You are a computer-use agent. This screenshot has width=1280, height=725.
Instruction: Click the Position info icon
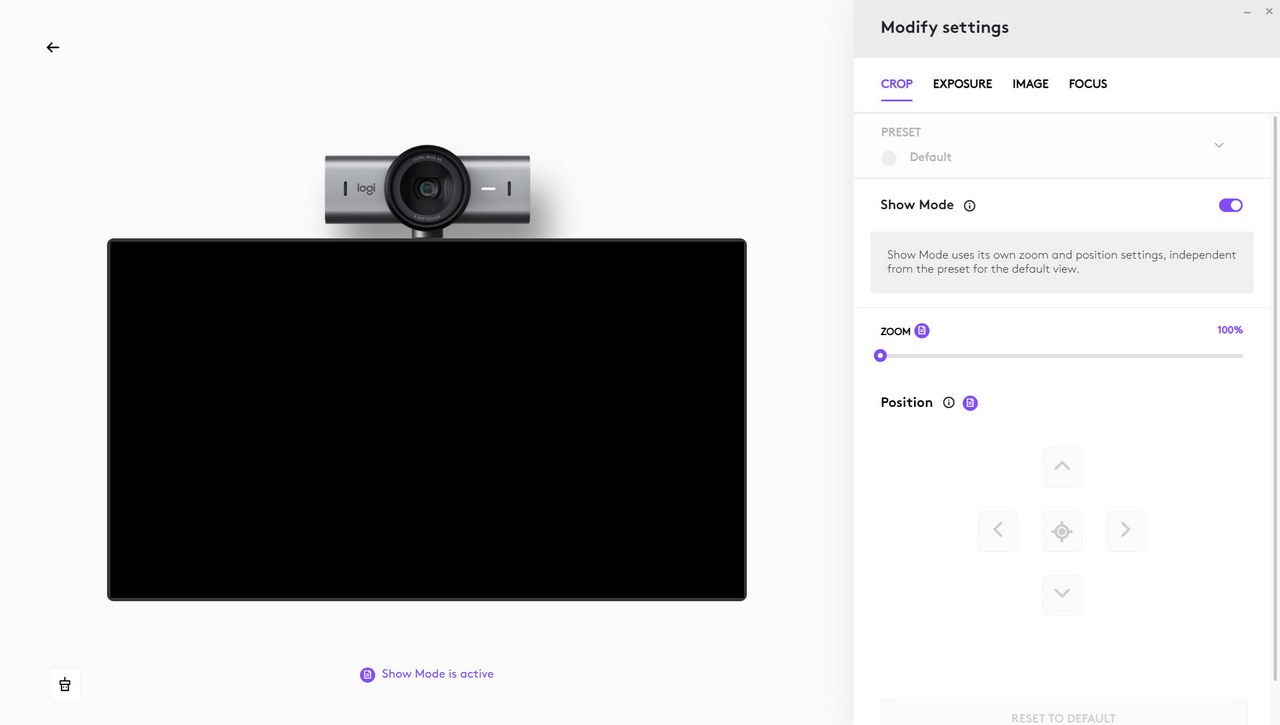point(949,403)
